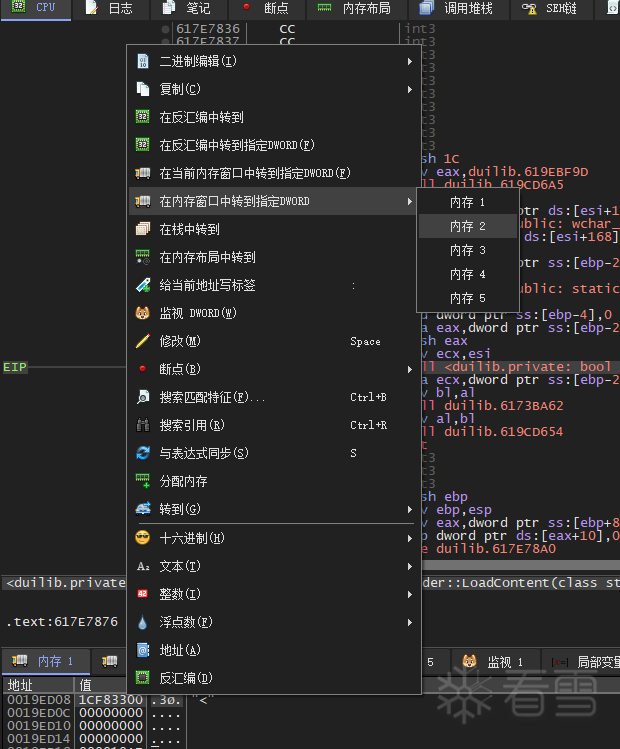Viewport: 620px width, 749px height.
Task: Switch to the CPU tab
Action: pyautogui.click(x=36, y=8)
